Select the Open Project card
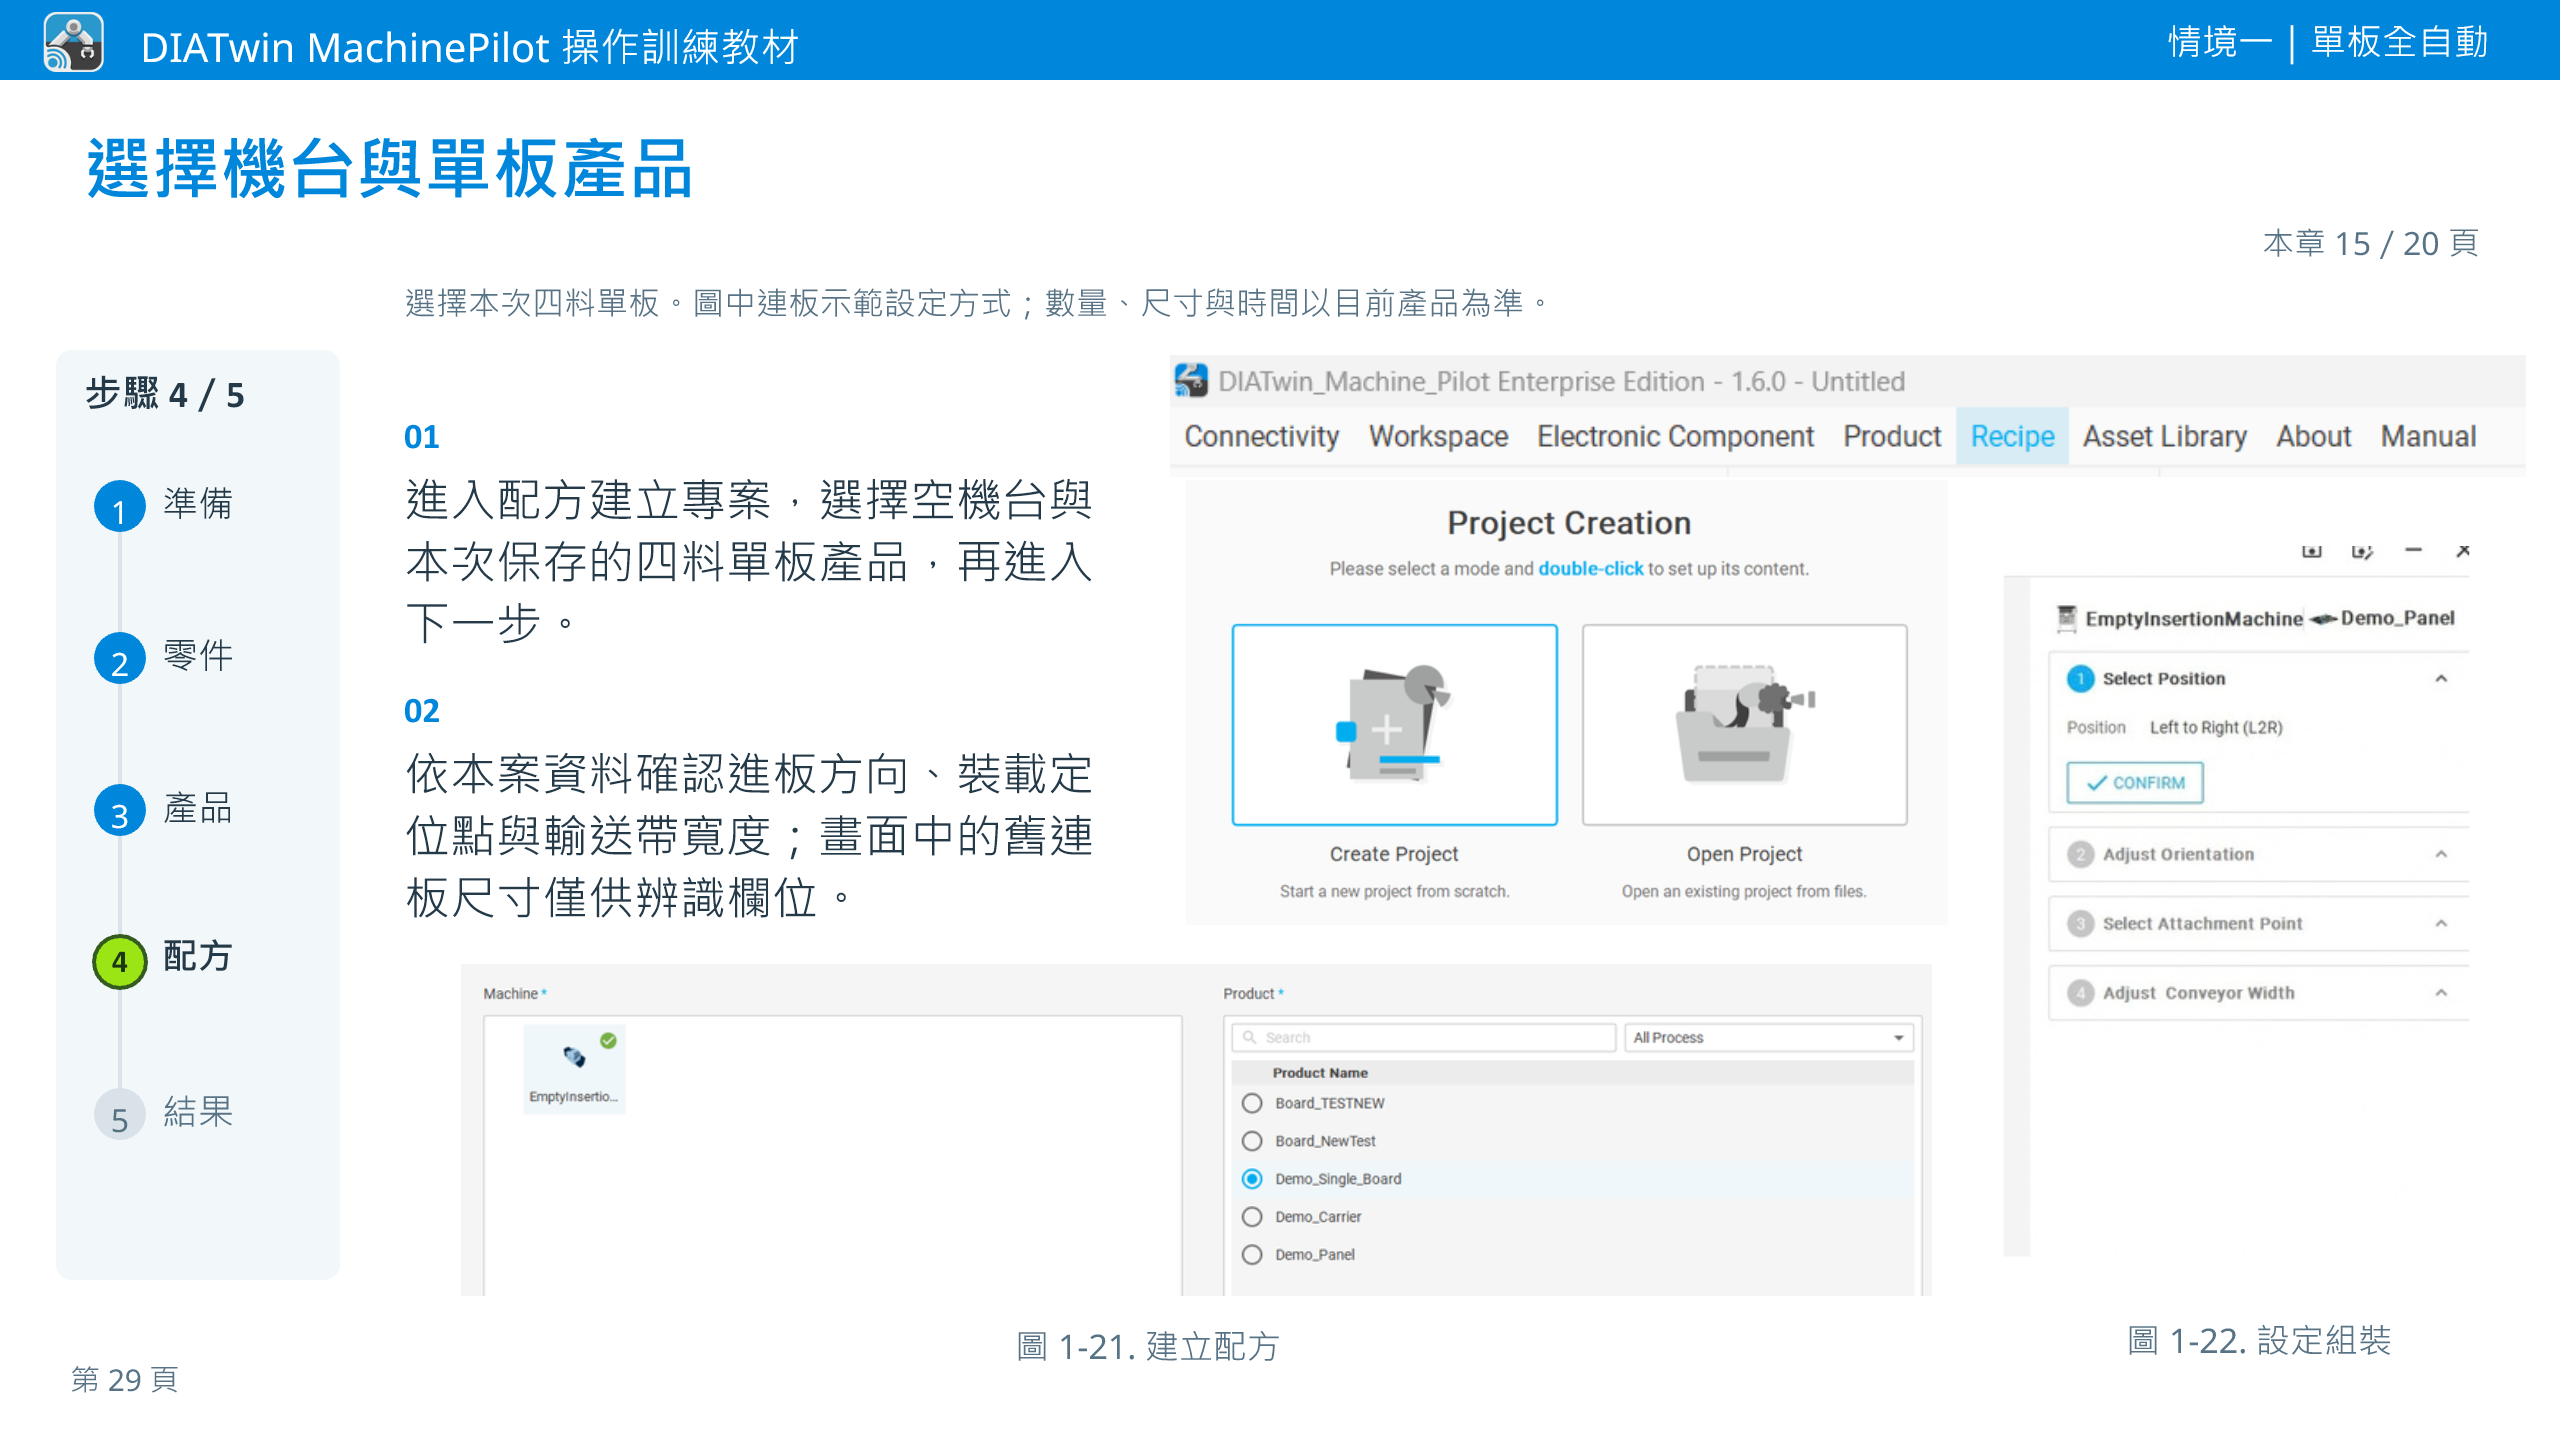2560x1440 pixels. (x=1744, y=725)
